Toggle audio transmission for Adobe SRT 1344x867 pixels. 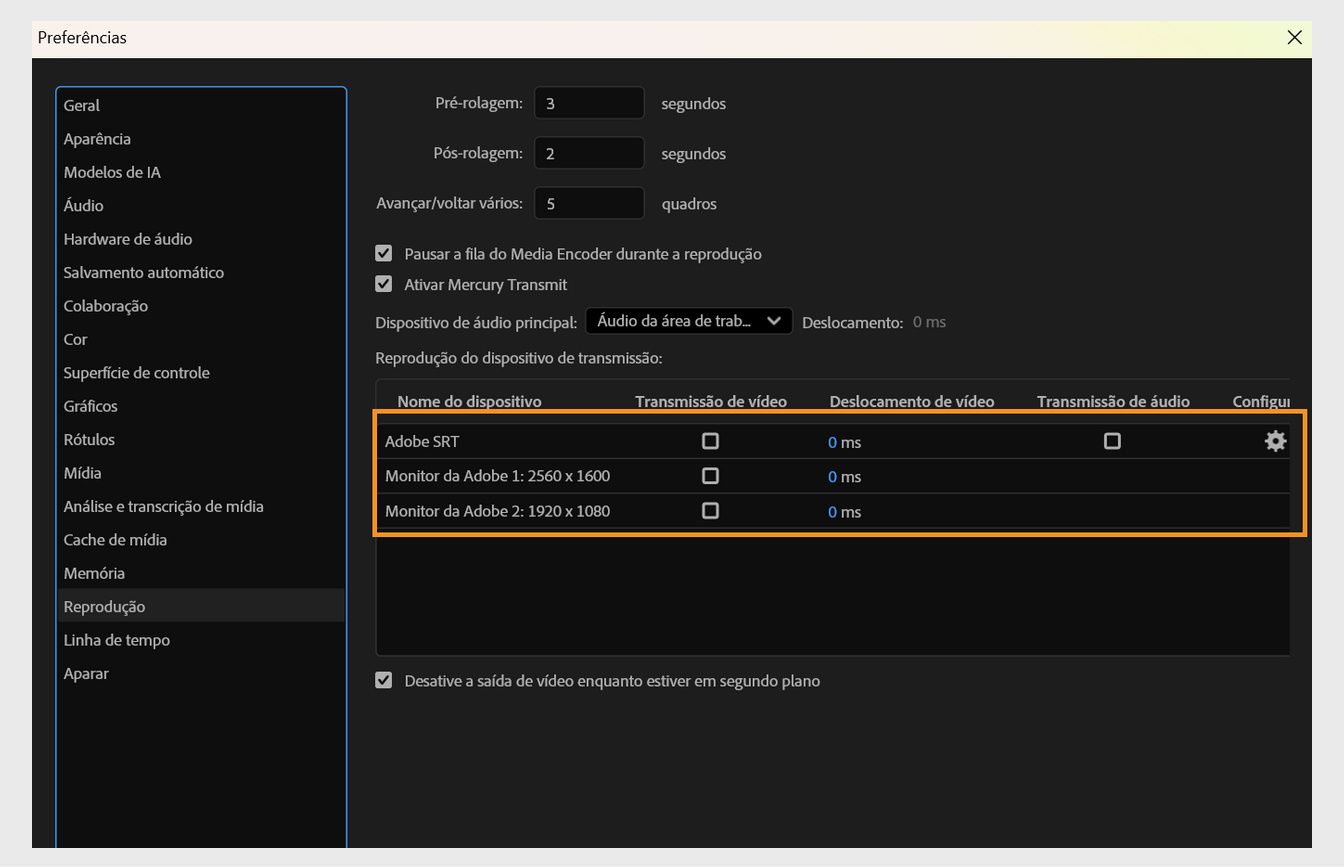pos(1112,440)
